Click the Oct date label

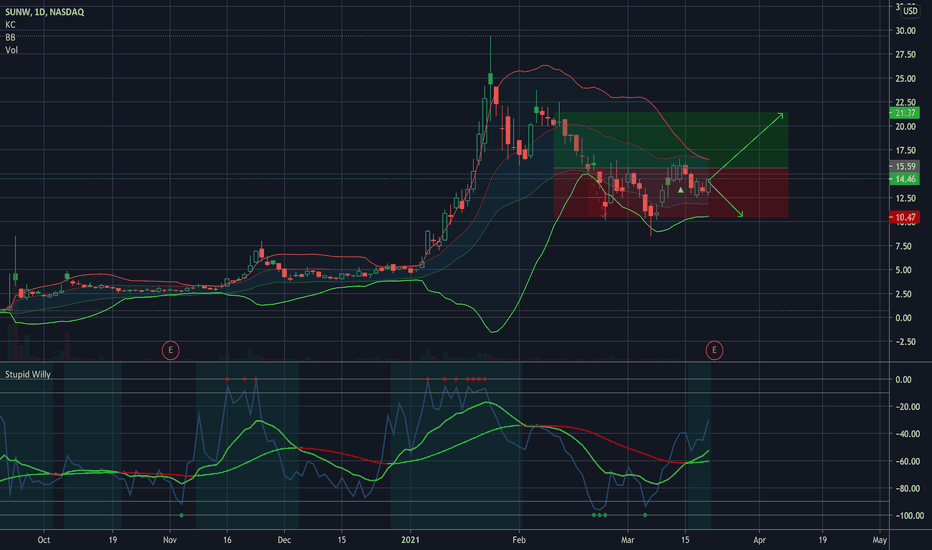44,540
